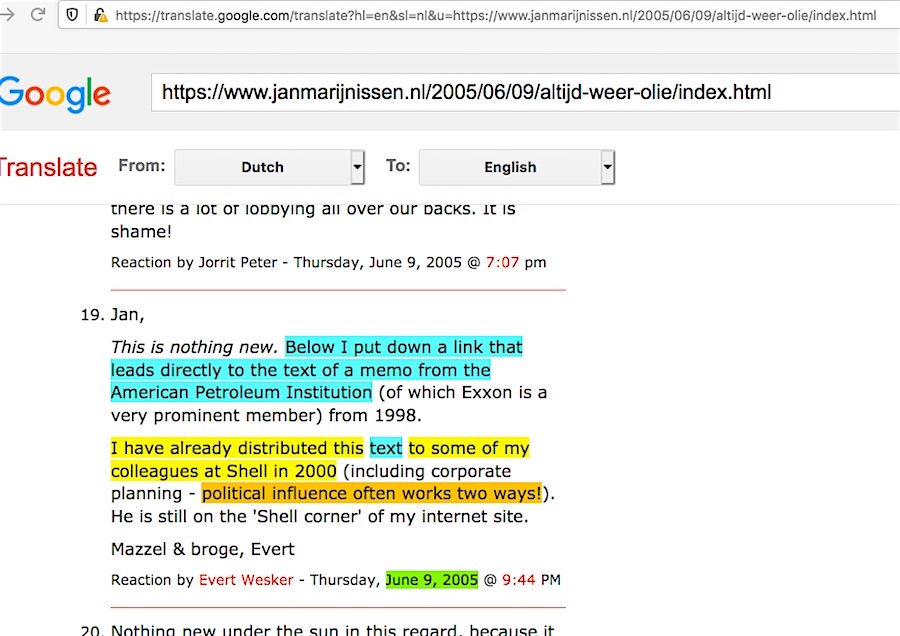900x636 pixels.
Task: Click the 7:07 timestamp link
Action: [503, 263]
